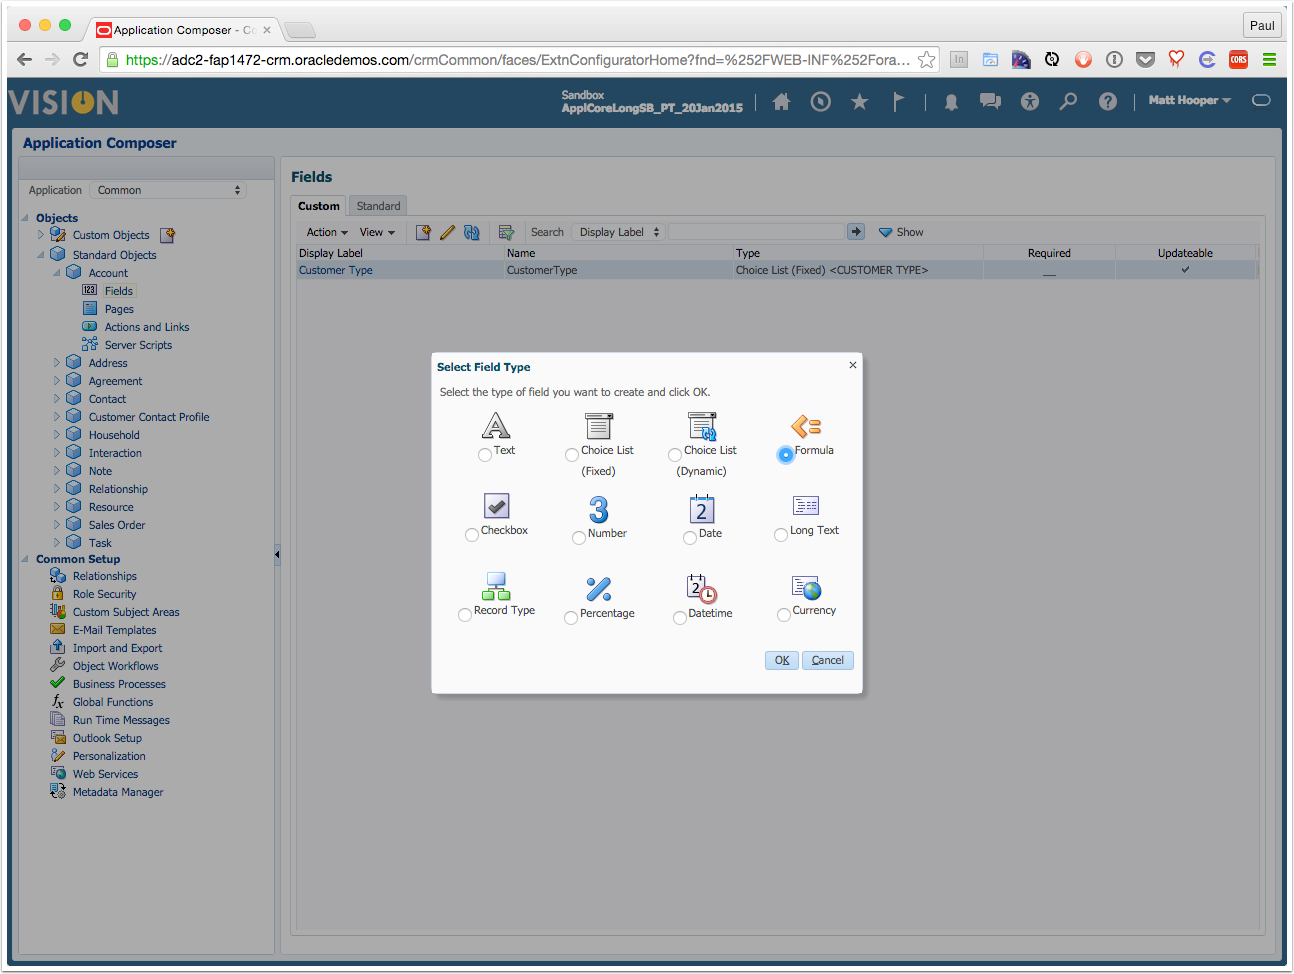1294x974 pixels.
Task: Open the conversations speech bubble icon
Action: click(x=990, y=101)
